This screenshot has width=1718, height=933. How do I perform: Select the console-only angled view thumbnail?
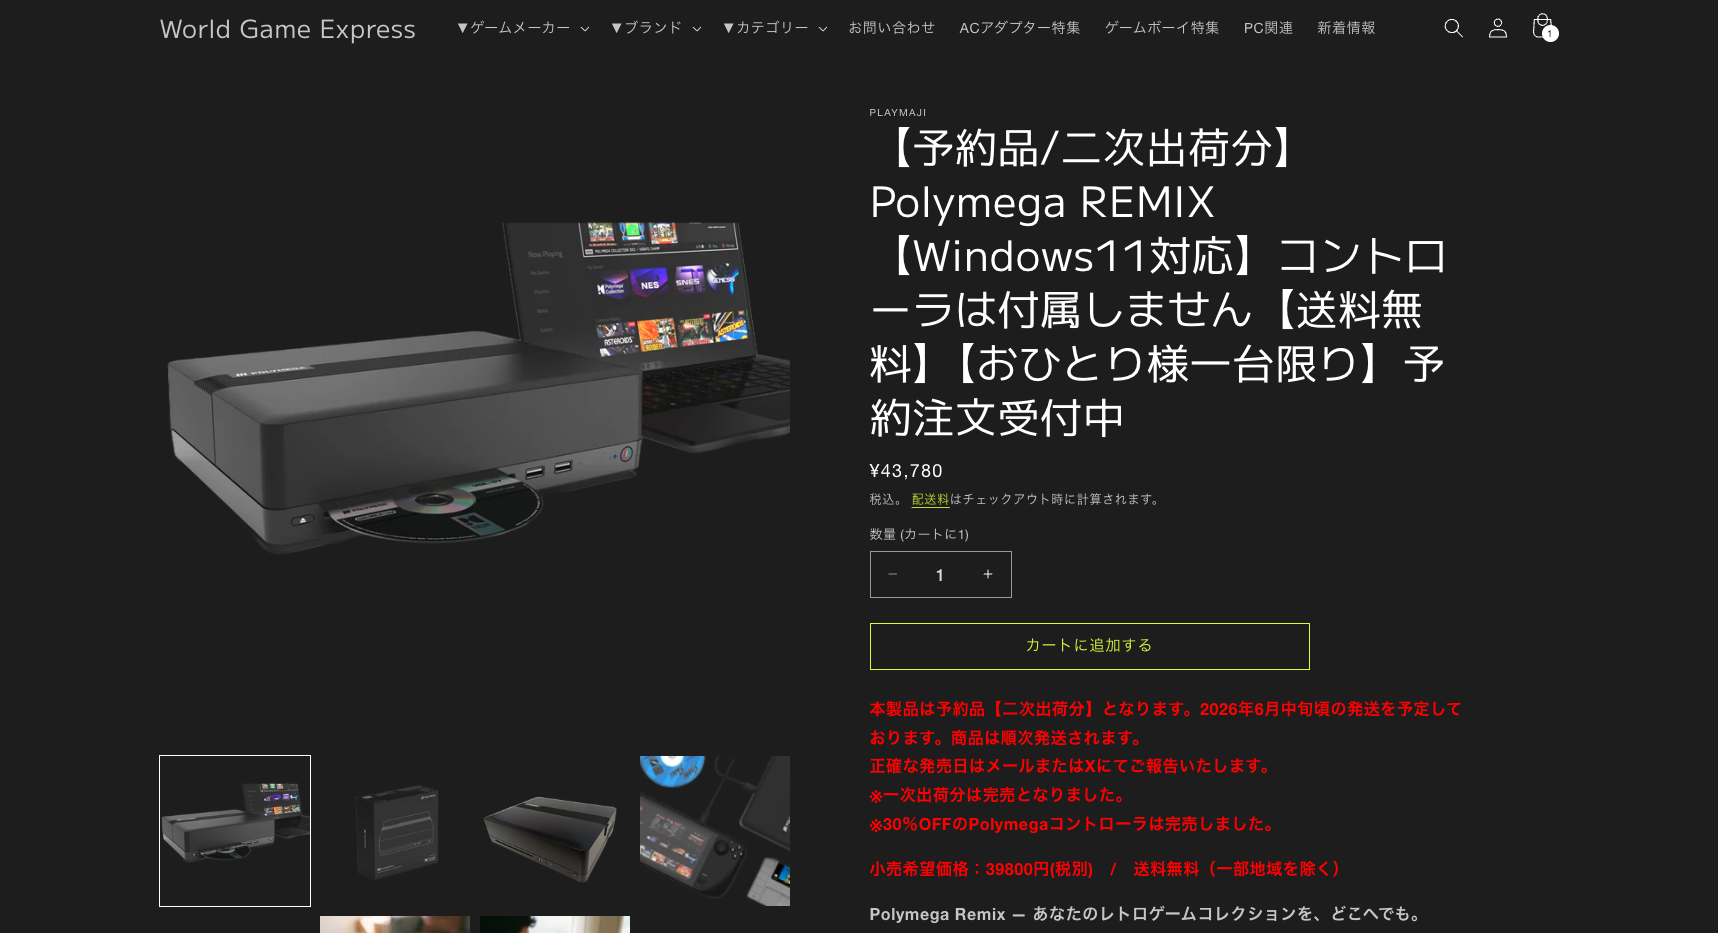click(555, 831)
